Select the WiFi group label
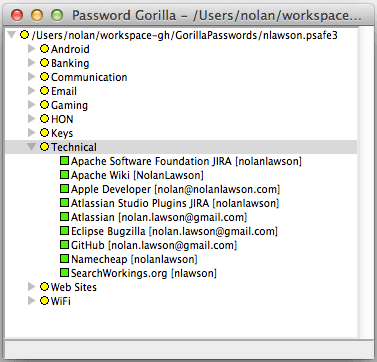 (x=61, y=301)
